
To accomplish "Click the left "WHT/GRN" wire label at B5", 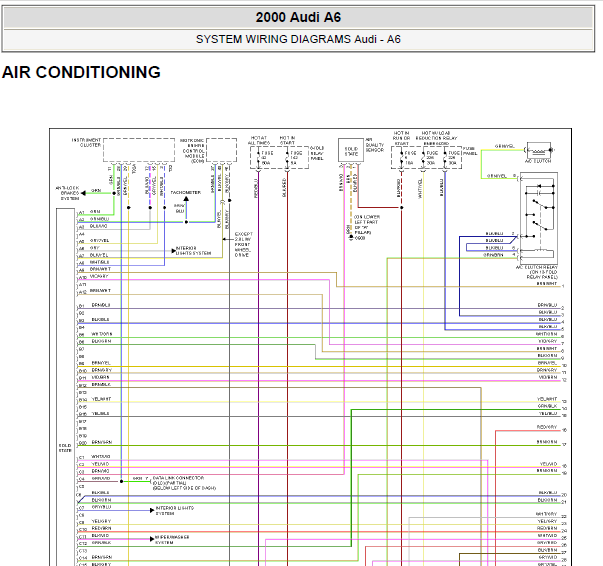I will (x=102, y=334).
